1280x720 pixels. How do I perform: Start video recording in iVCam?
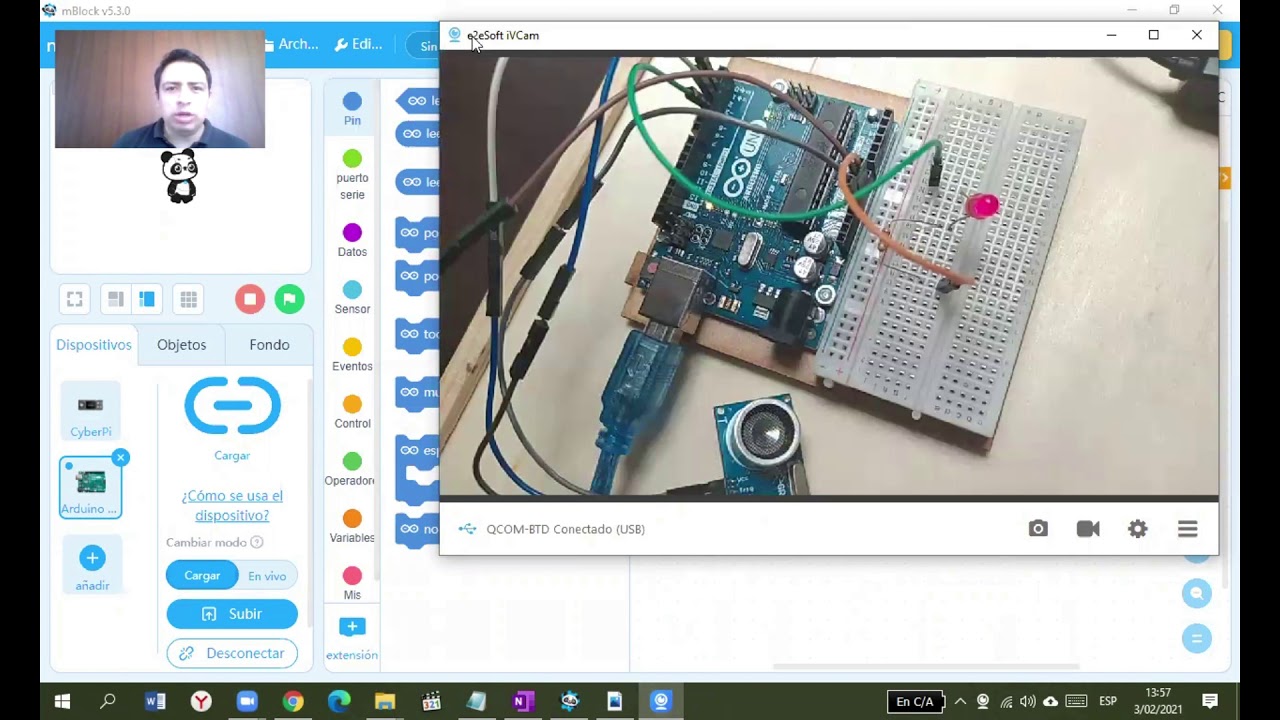coord(1088,529)
